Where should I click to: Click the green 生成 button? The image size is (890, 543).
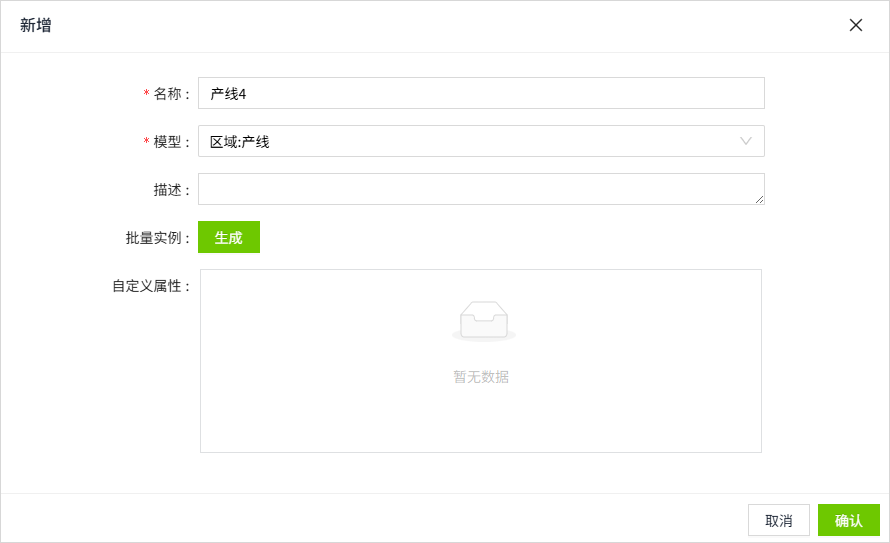pos(229,237)
